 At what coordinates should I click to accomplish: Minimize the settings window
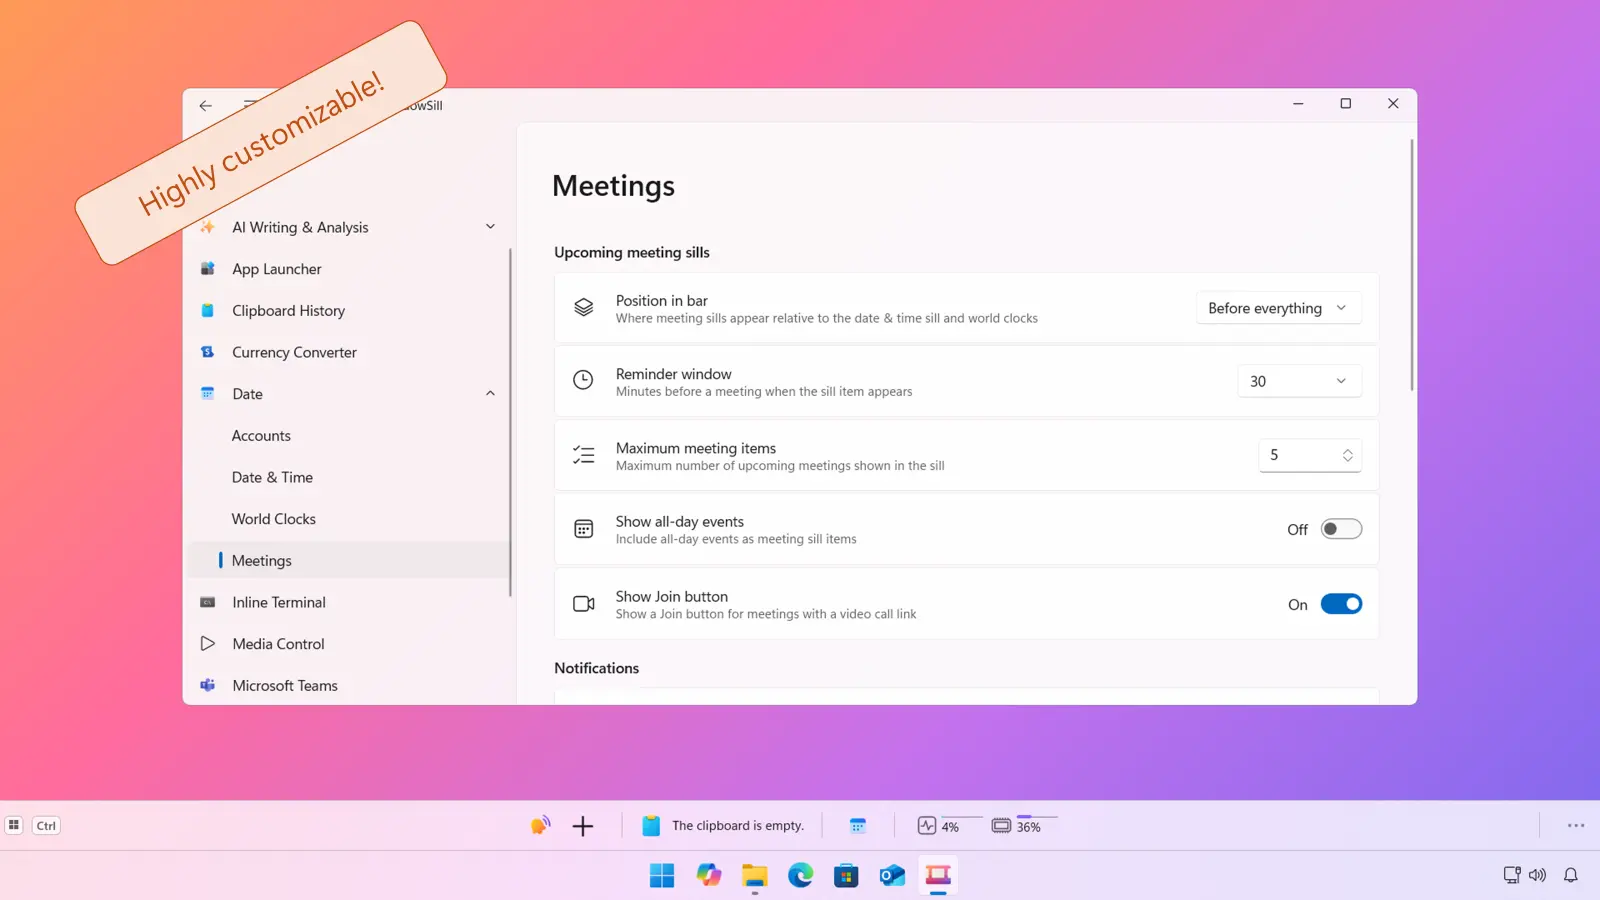click(1298, 104)
